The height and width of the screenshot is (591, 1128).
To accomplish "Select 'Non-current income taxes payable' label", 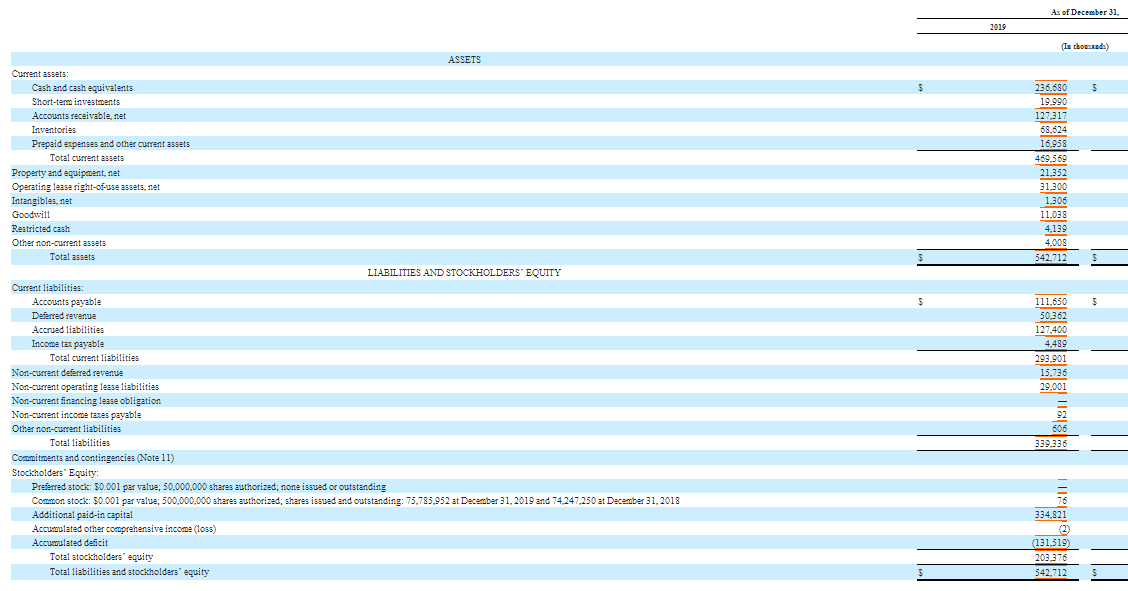I will [76, 415].
